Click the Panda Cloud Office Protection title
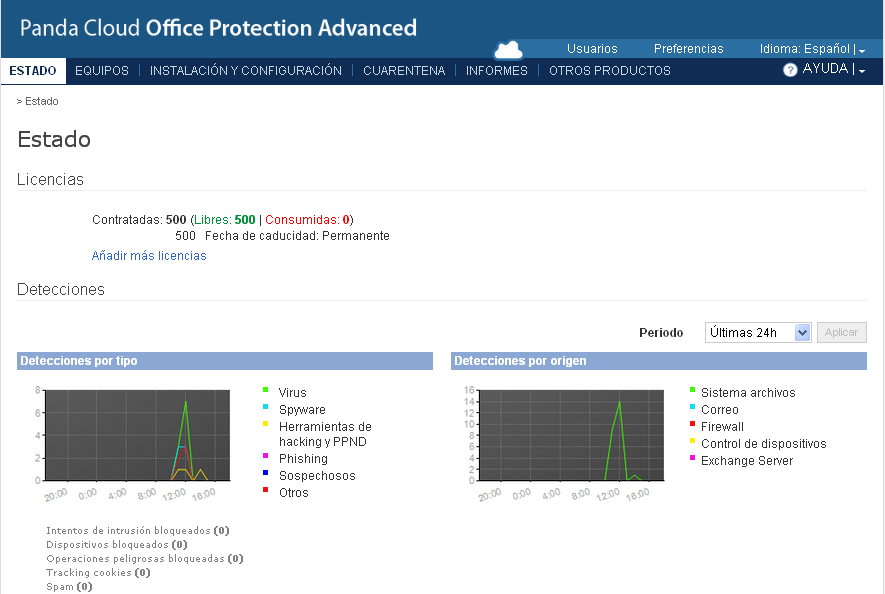 (x=218, y=28)
